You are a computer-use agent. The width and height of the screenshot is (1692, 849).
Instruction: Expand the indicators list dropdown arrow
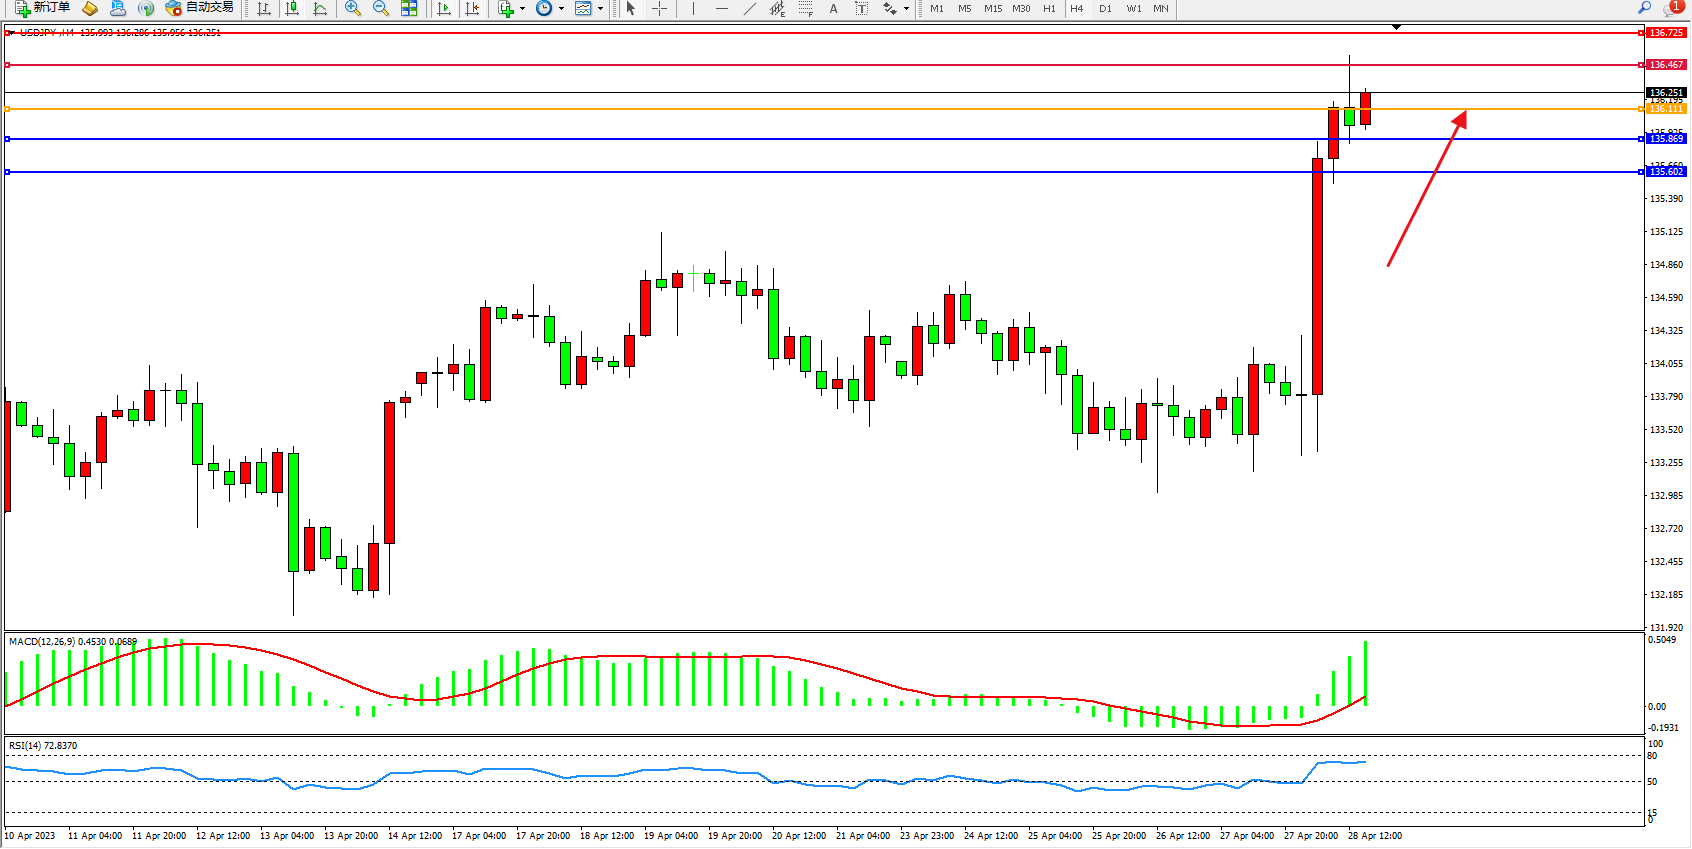pos(522,8)
